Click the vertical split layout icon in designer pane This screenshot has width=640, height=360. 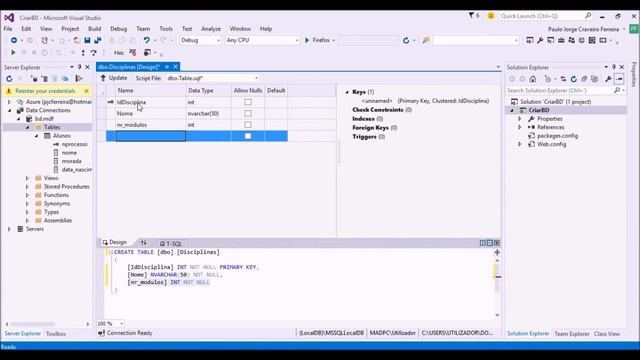[483, 243]
